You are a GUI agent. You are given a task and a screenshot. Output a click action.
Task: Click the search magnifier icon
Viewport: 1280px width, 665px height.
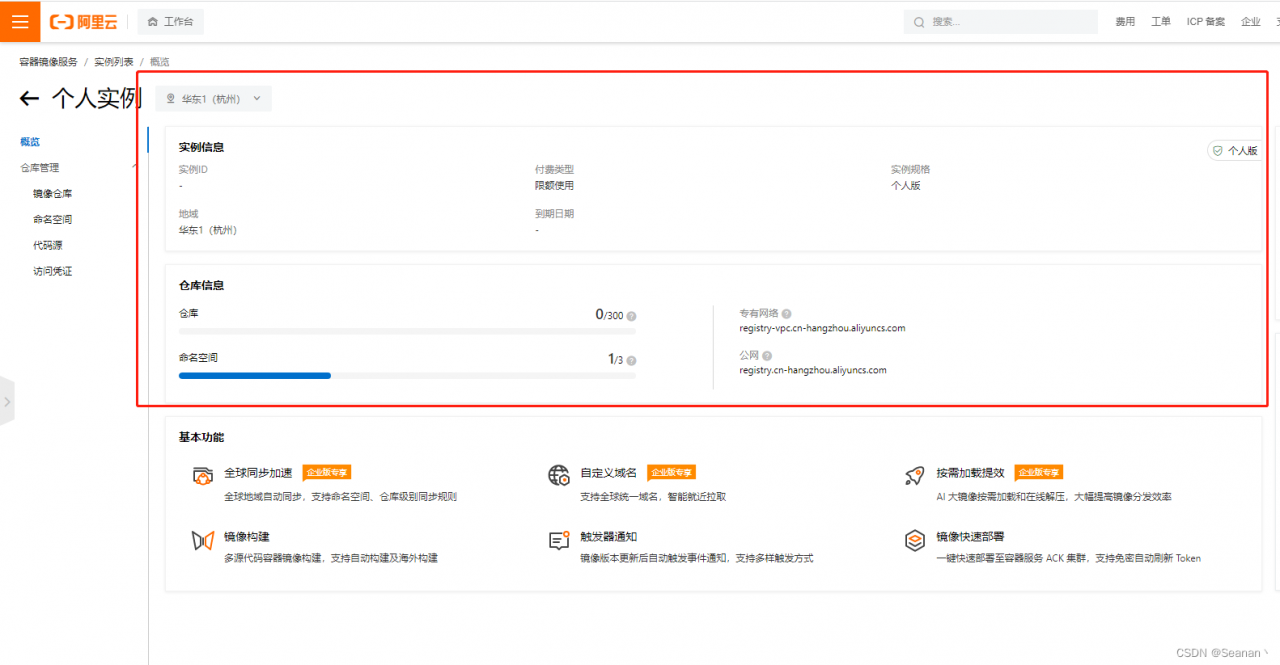click(x=919, y=22)
